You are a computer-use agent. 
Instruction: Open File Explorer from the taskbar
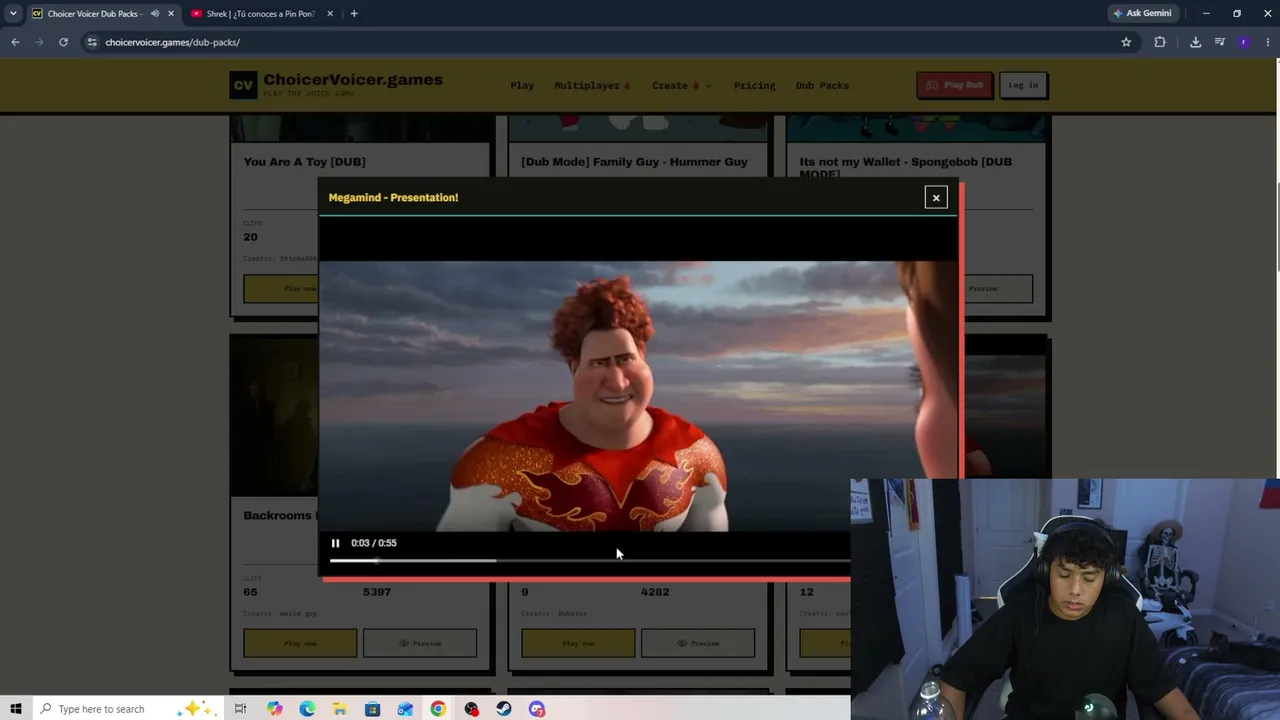click(x=340, y=709)
